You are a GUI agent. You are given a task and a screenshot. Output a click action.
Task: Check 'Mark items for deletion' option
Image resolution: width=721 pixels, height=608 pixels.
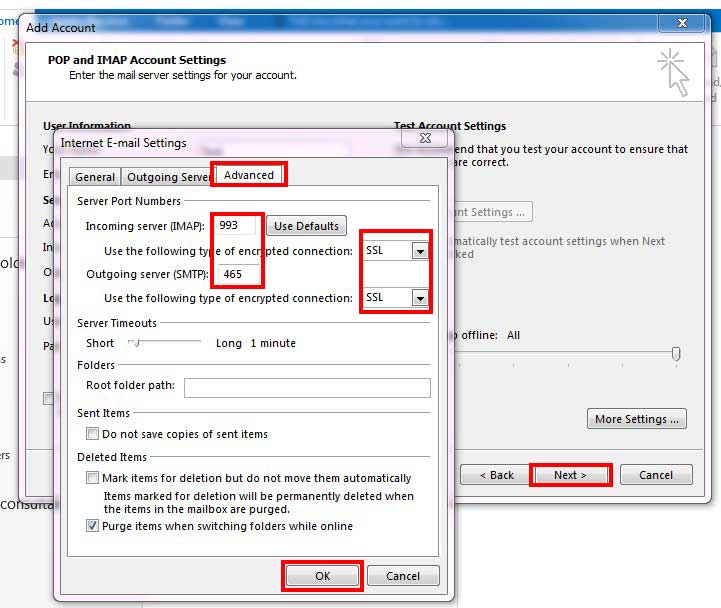pyautogui.click(x=93, y=478)
